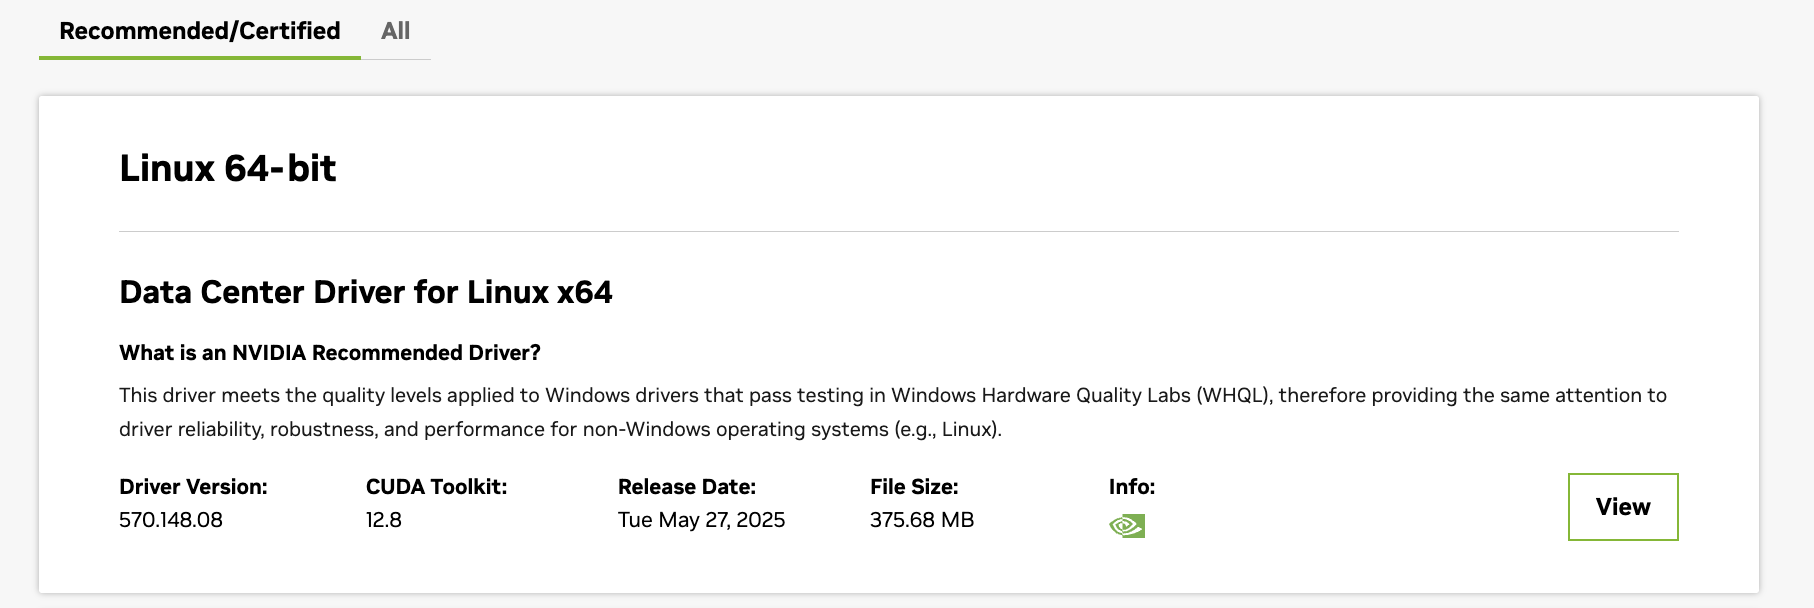The image size is (1814, 608).
Task: Click the CUDA Toolkit label
Action: tap(436, 487)
